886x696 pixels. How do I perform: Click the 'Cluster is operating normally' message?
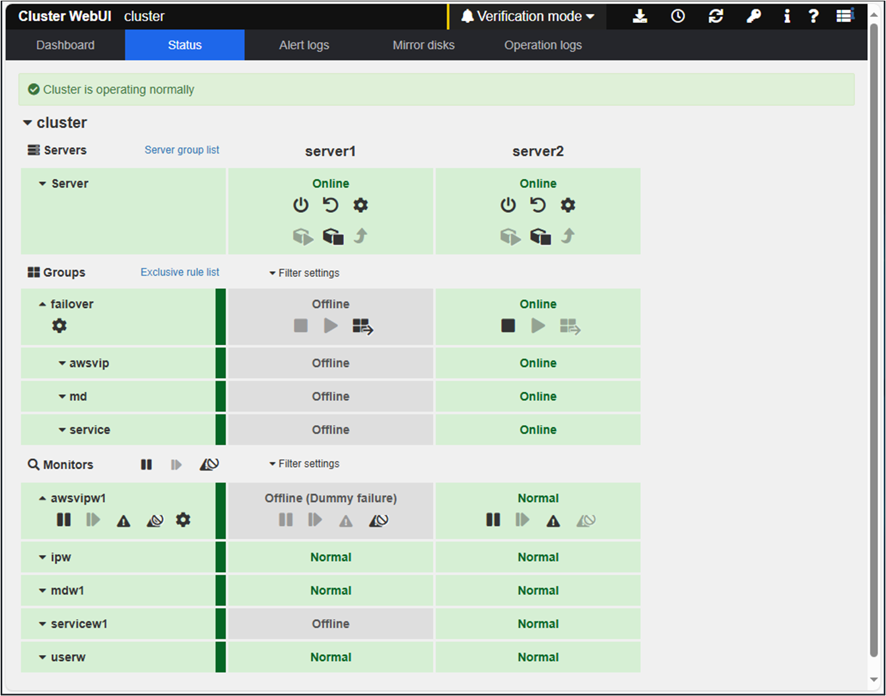click(x=119, y=89)
